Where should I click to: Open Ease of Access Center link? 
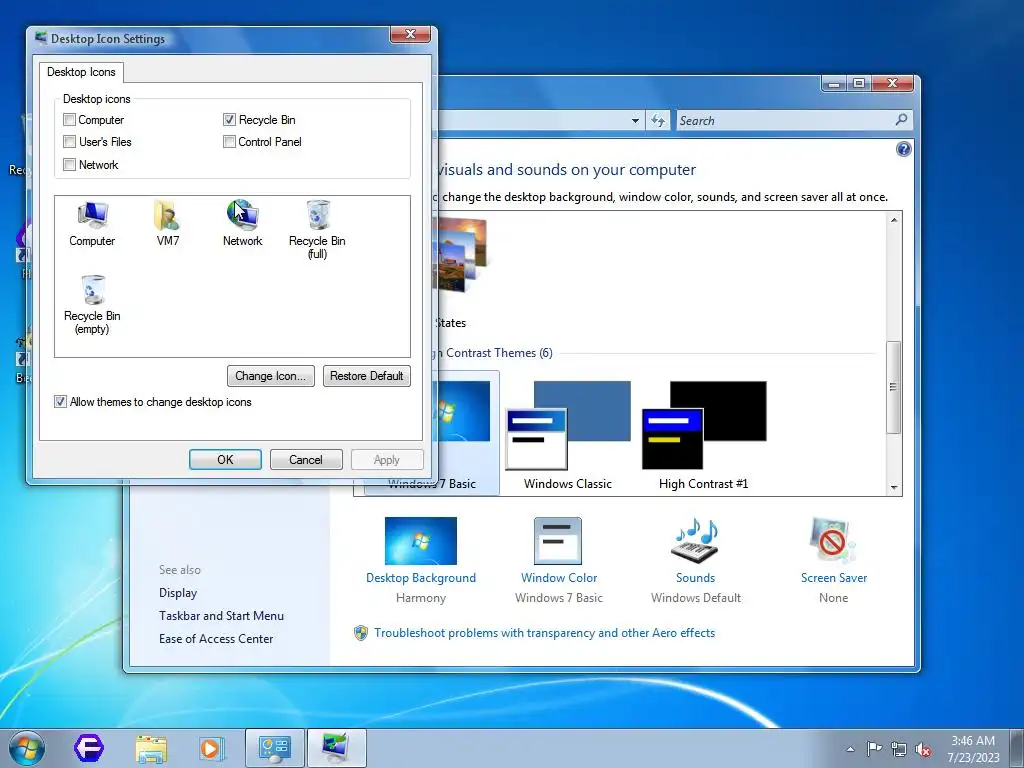click(216, 639)
